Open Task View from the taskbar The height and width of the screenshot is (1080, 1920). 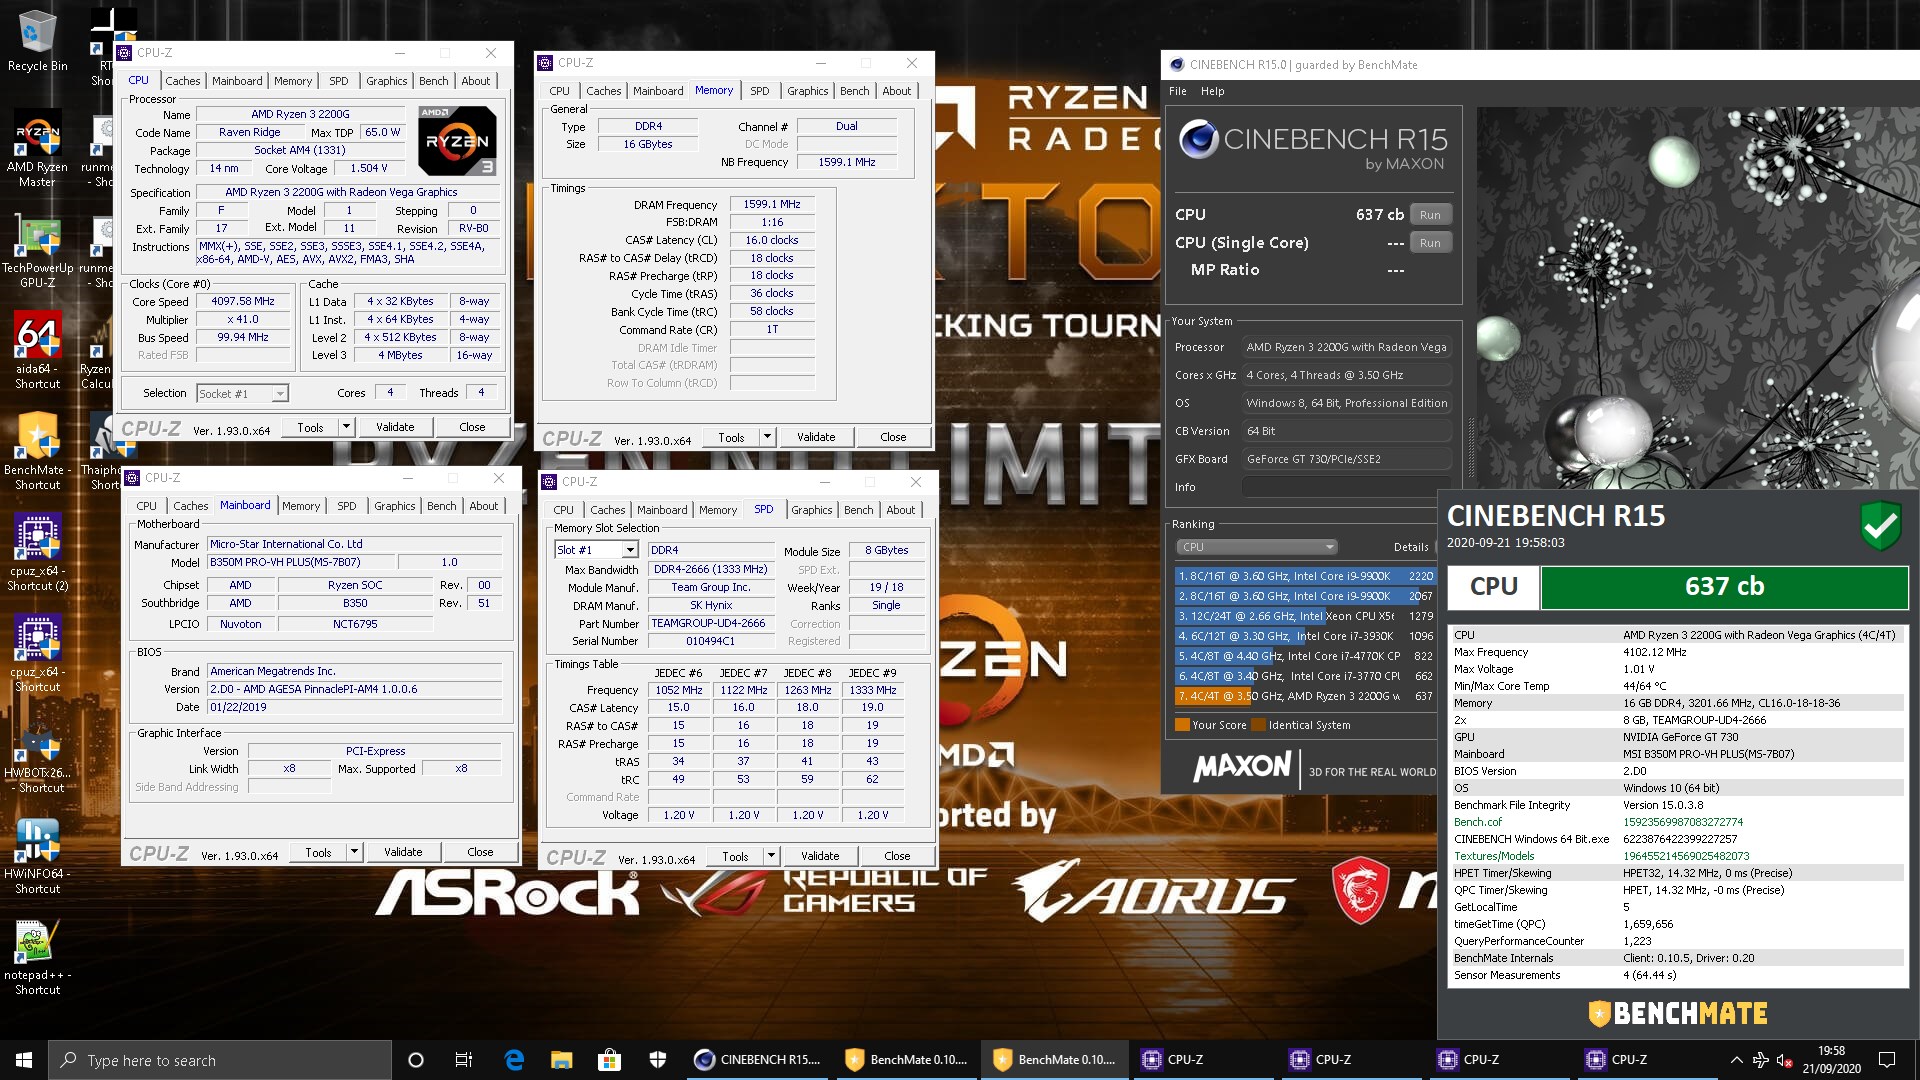(463, 1060)
